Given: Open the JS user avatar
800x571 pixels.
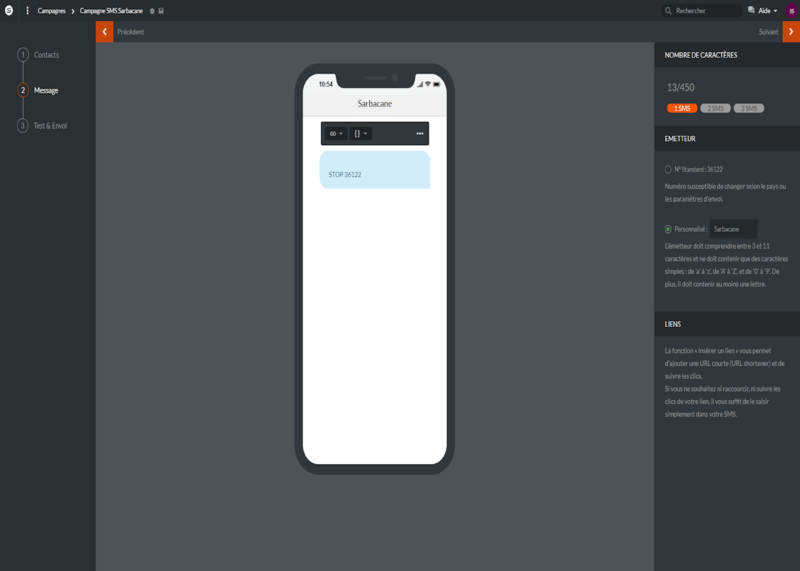Looking at the screenshot, I should tap(791, 11).
